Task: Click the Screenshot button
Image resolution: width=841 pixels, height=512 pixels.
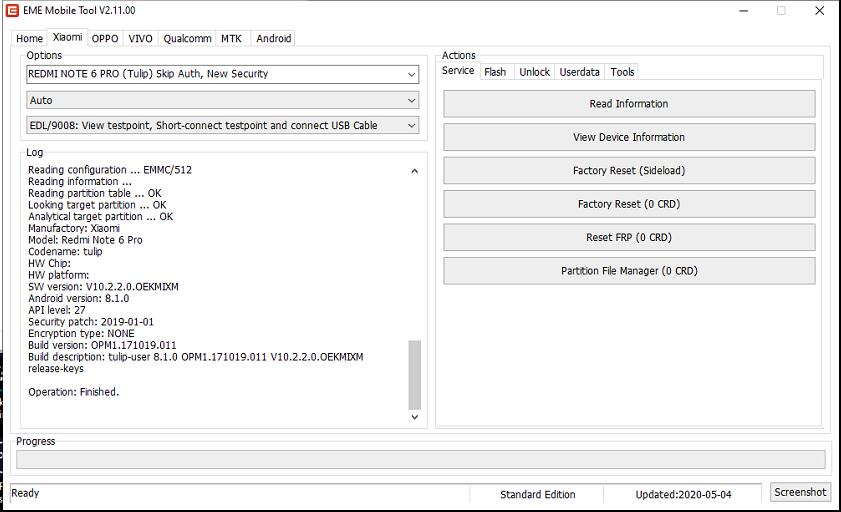Action: [800, 492]
